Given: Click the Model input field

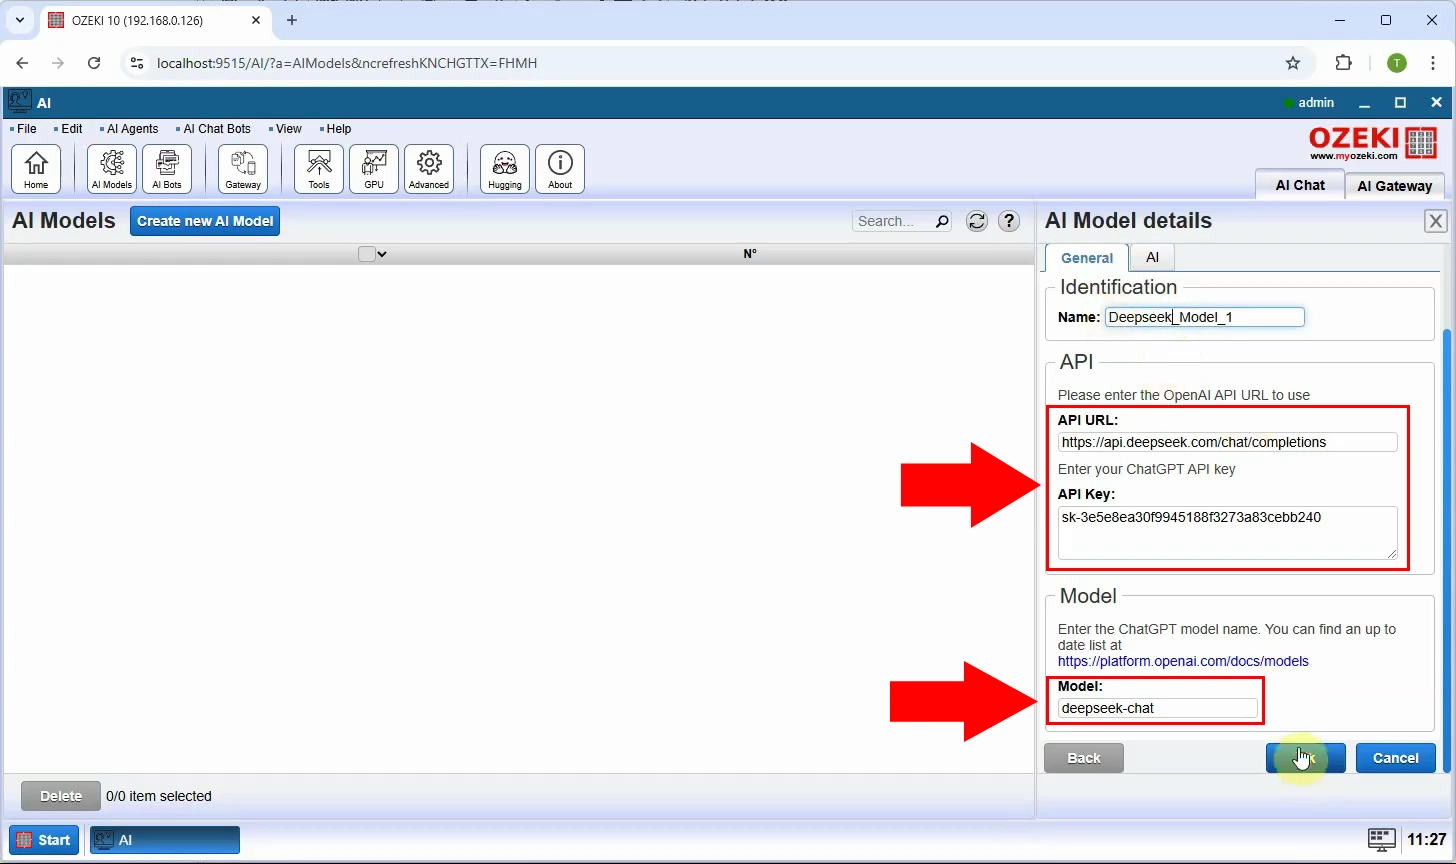Looking at the screenshot, I should (1158, 708).
